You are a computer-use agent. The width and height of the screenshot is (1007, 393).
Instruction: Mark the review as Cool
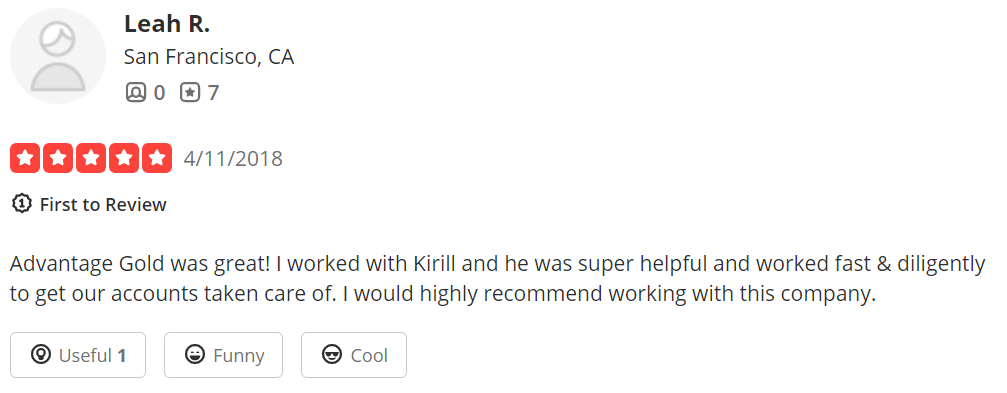tap(354, 355)
